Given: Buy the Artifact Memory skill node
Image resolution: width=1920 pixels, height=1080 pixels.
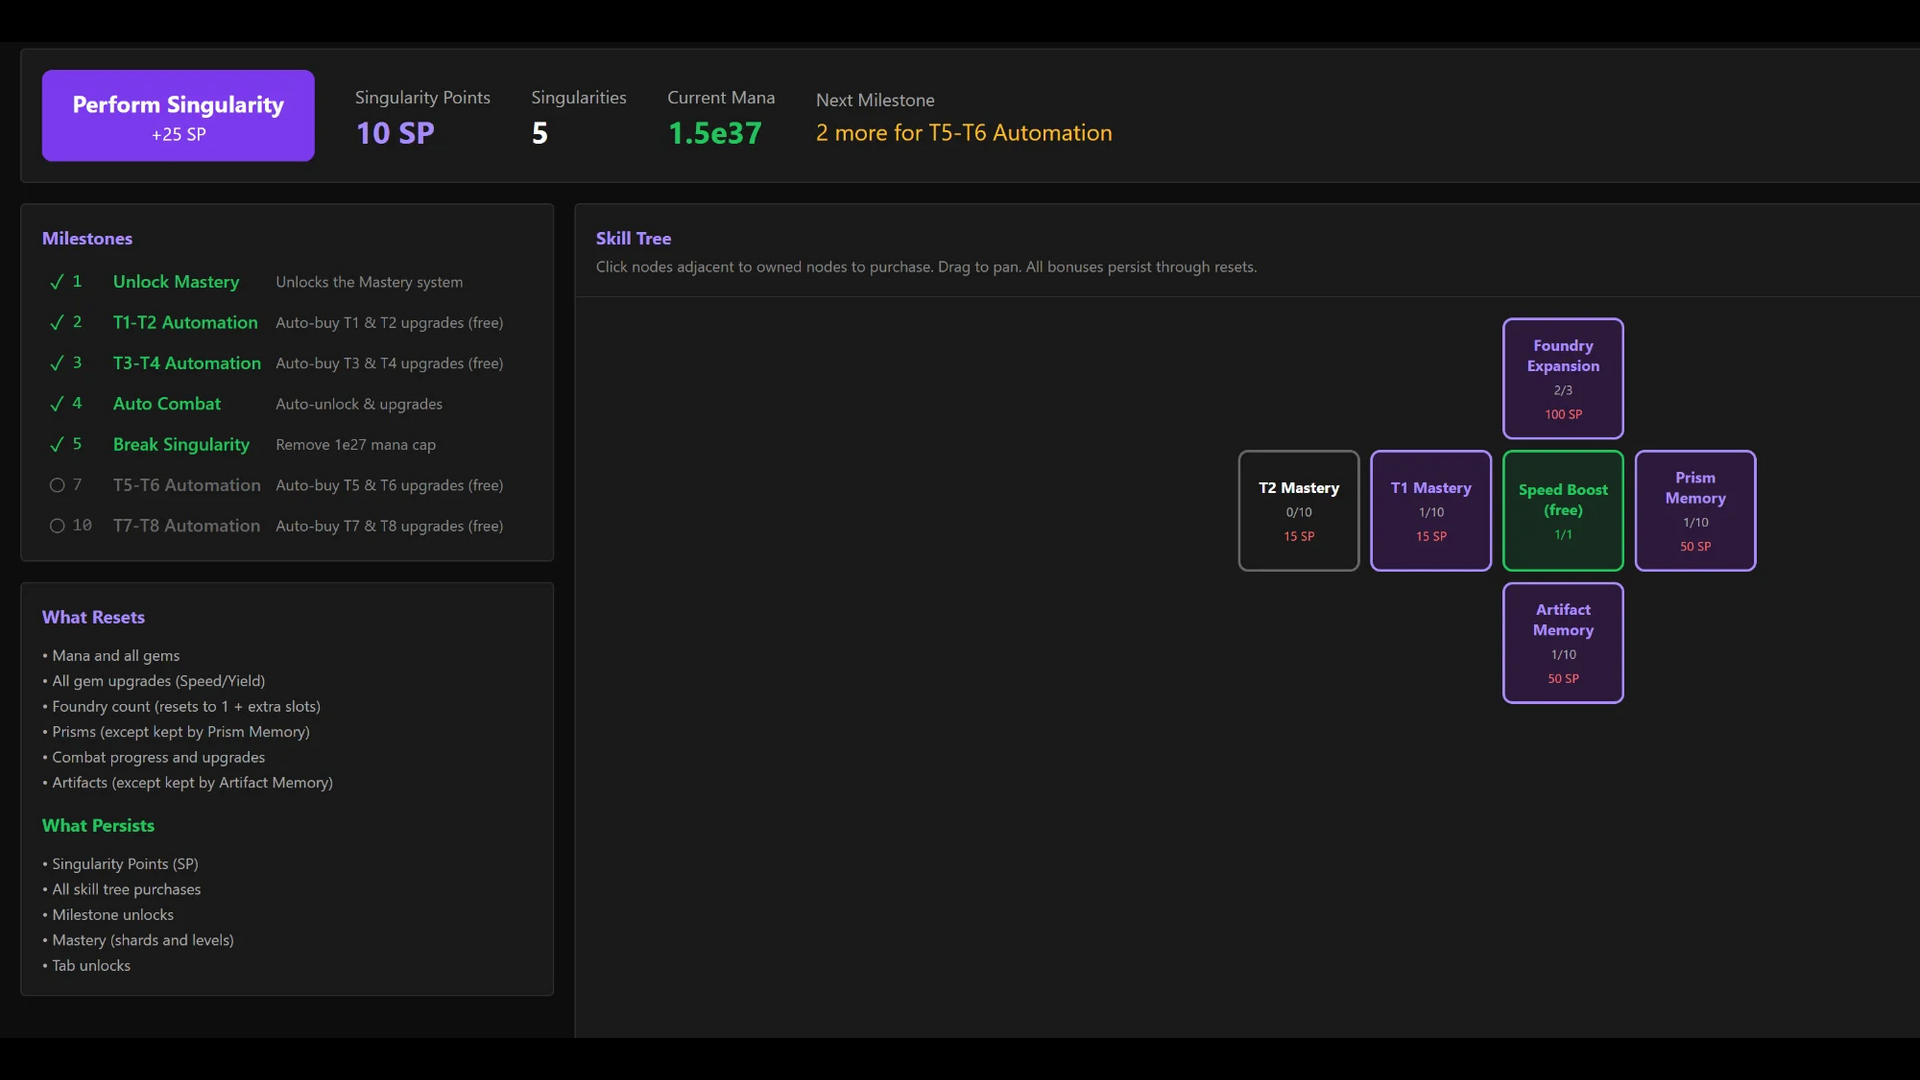Looking at the screenshot, I should pyautogui.click(x=1563, y=643).
